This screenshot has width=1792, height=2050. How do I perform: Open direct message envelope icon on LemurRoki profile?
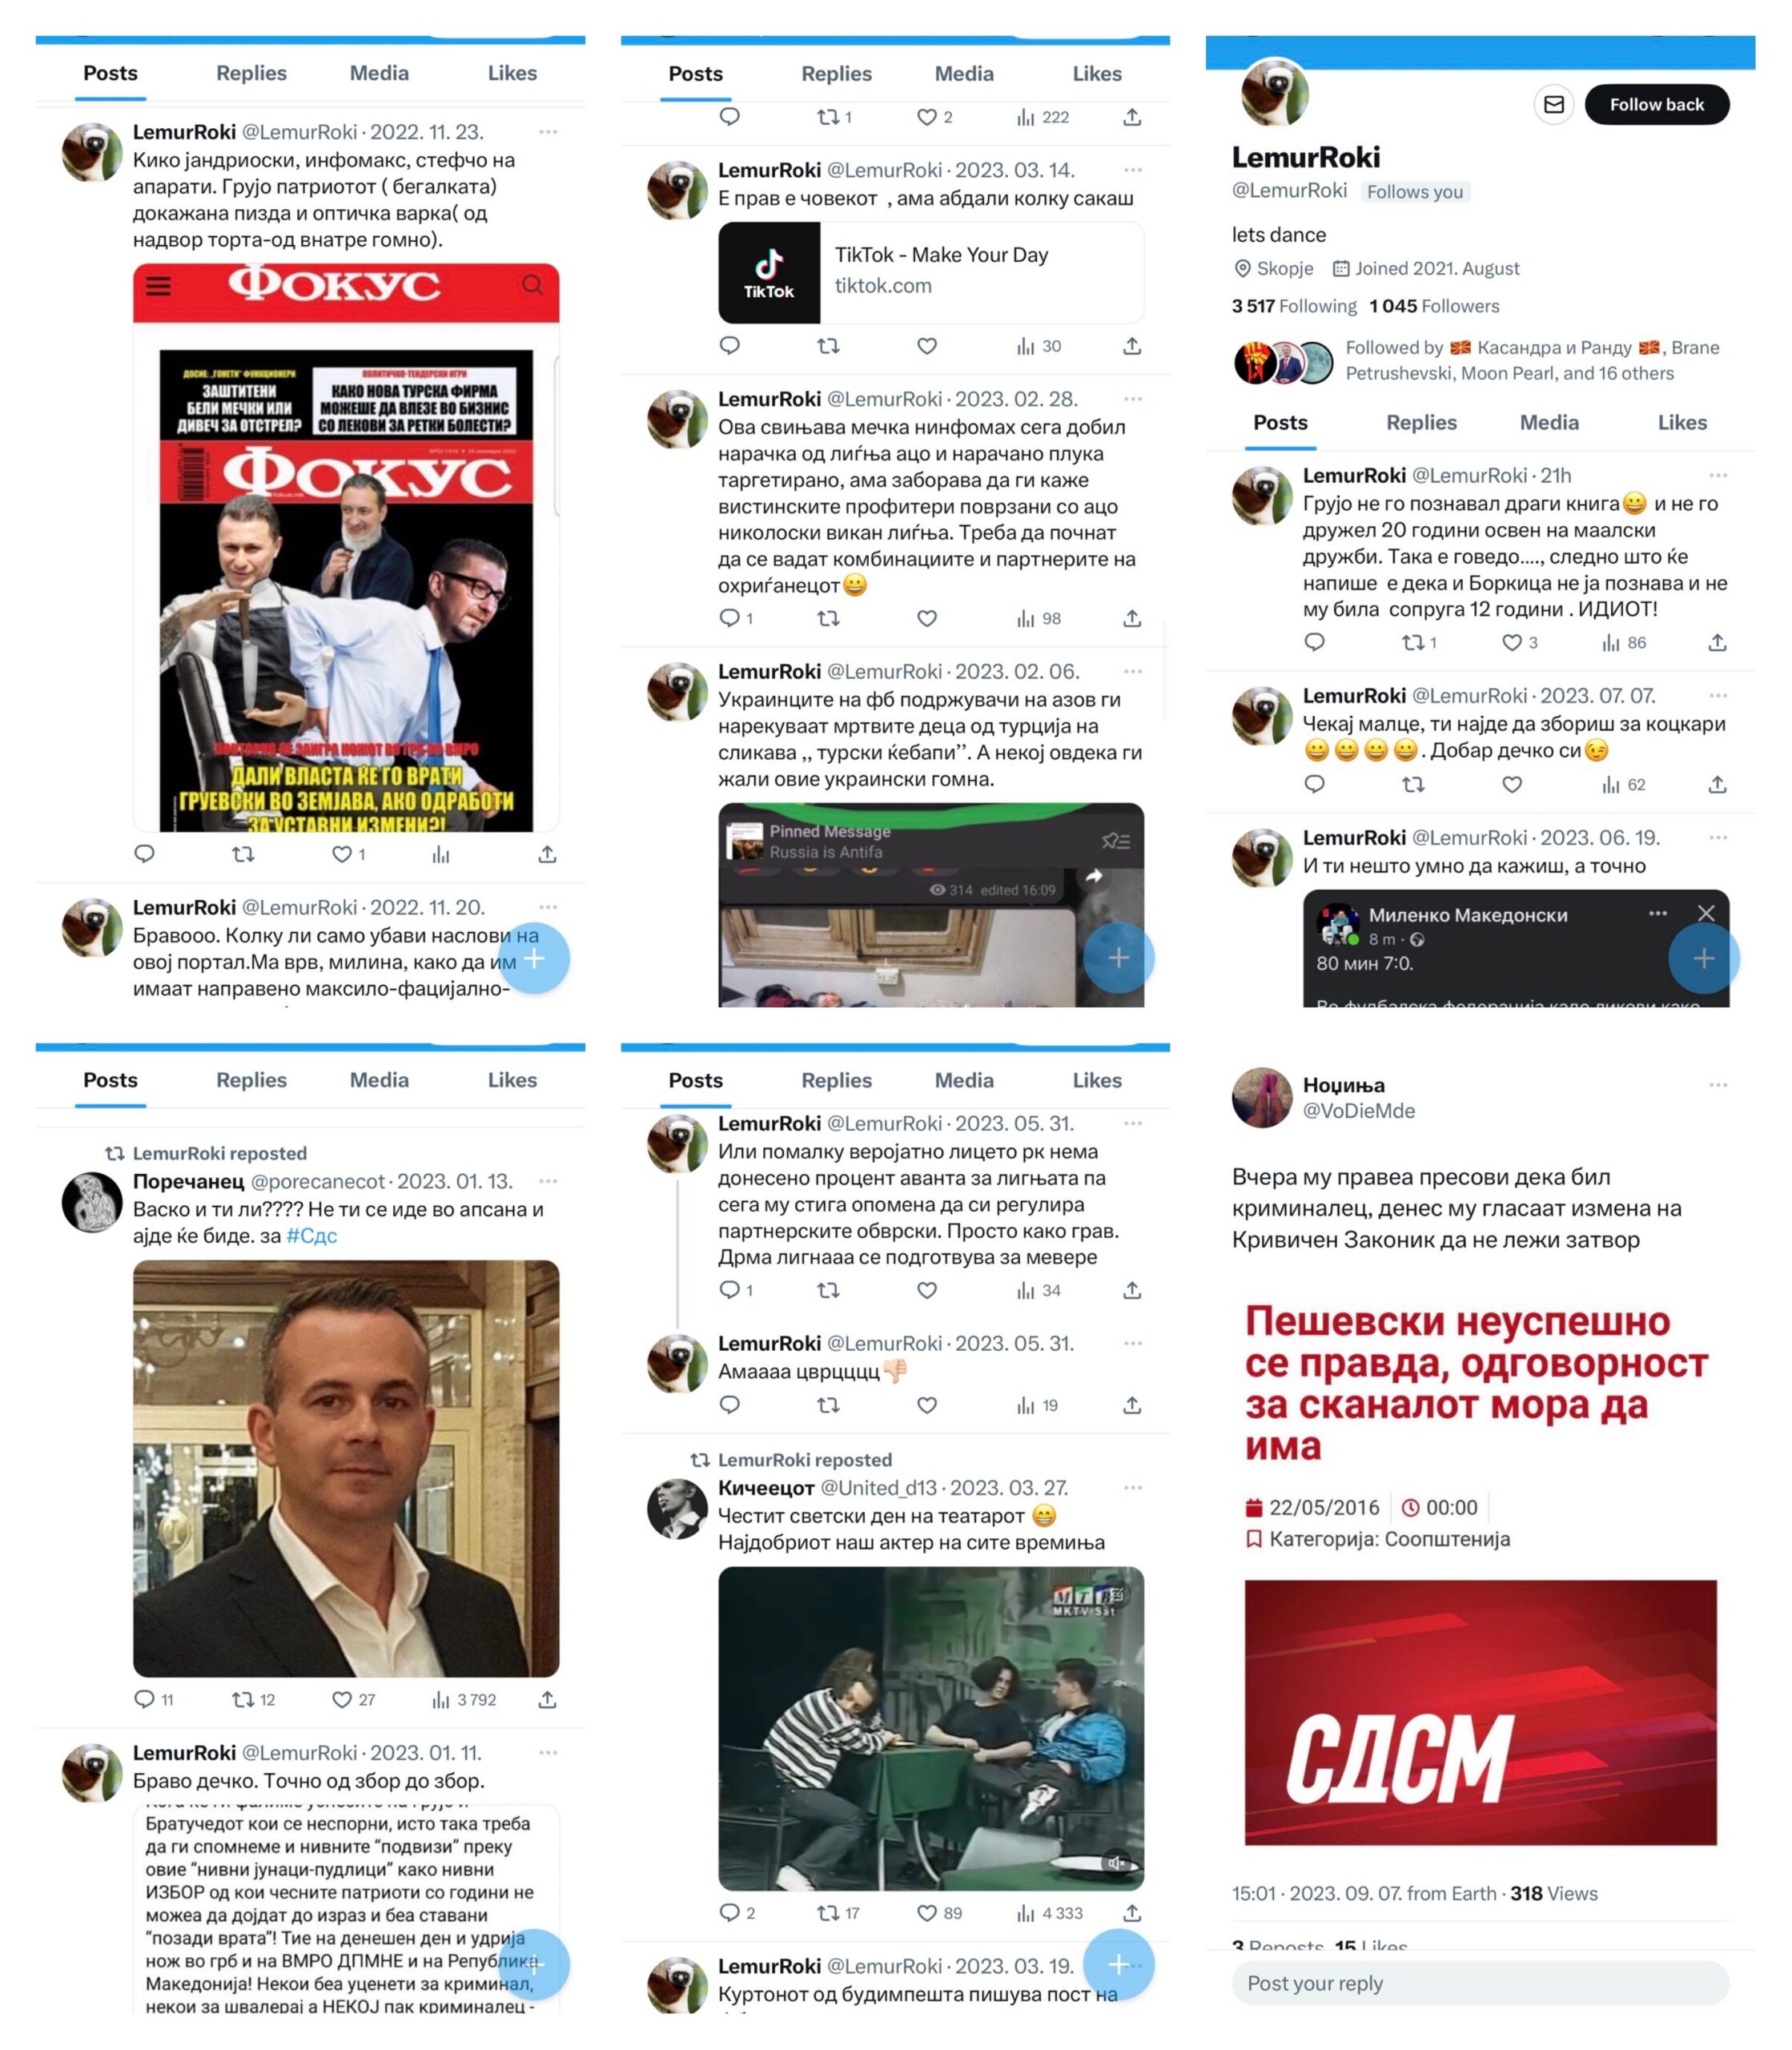(1554, 104)
